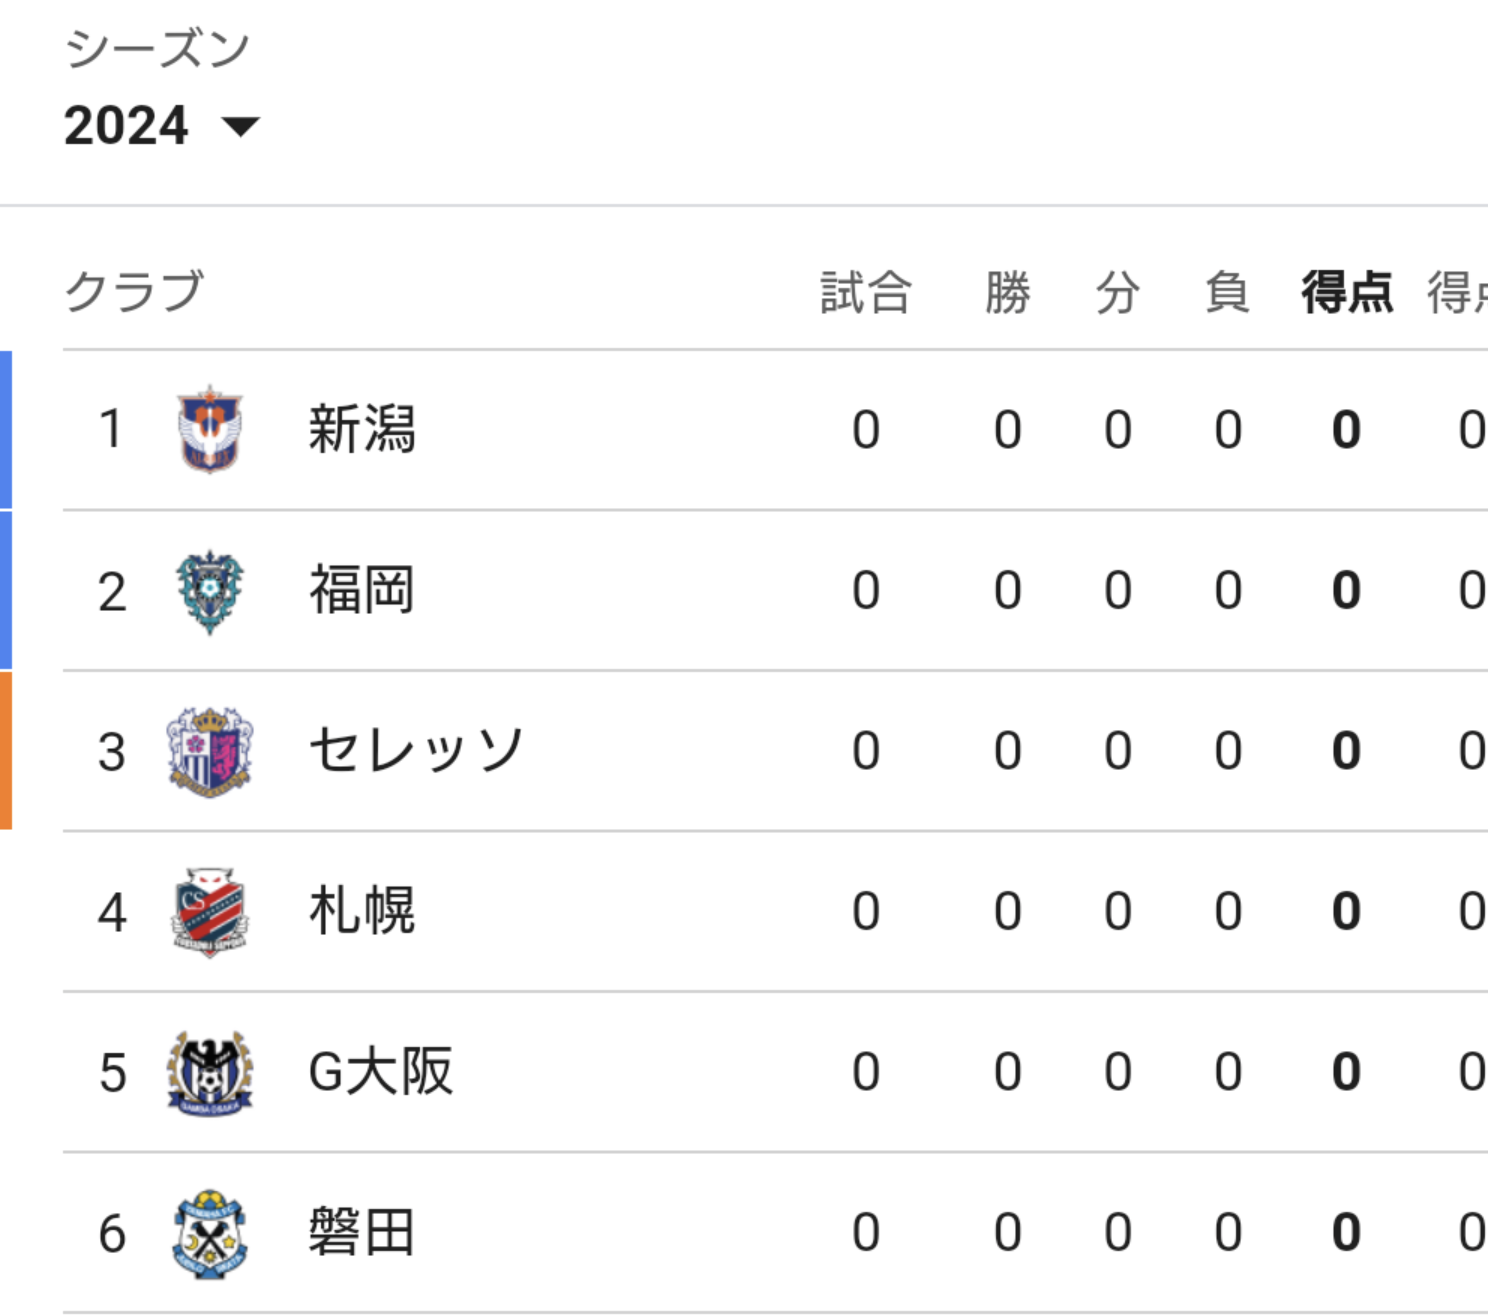The height and width of the screenshot is (1316, 1488).
Task: Click the Gamba Osaka club crest
Action: tap(210, 1072)
